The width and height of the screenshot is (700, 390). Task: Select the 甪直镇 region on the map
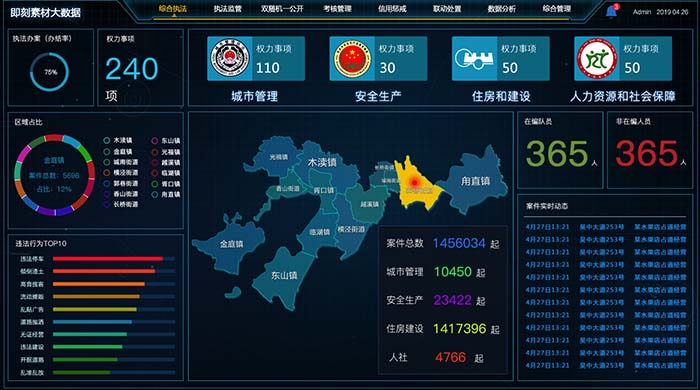click(x=475, y=180)
